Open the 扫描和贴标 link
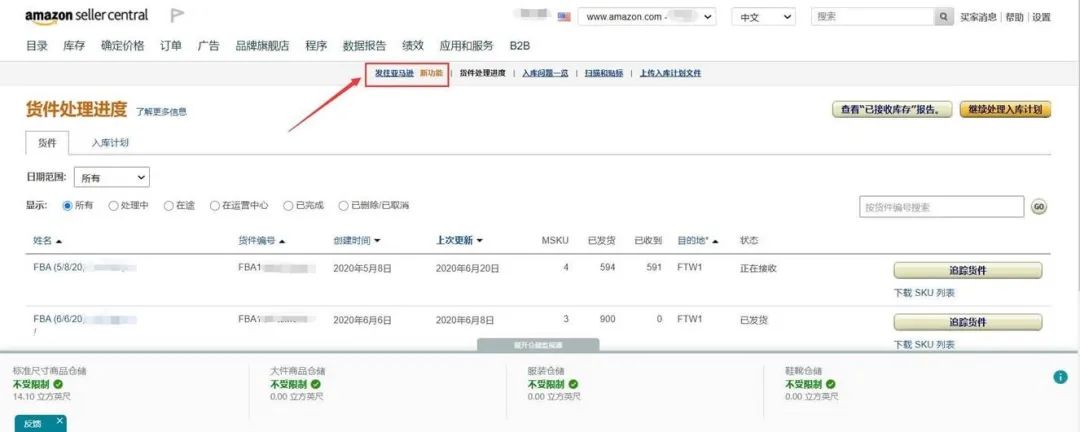This screenshot has height=432, width=1080. (604, 73)
